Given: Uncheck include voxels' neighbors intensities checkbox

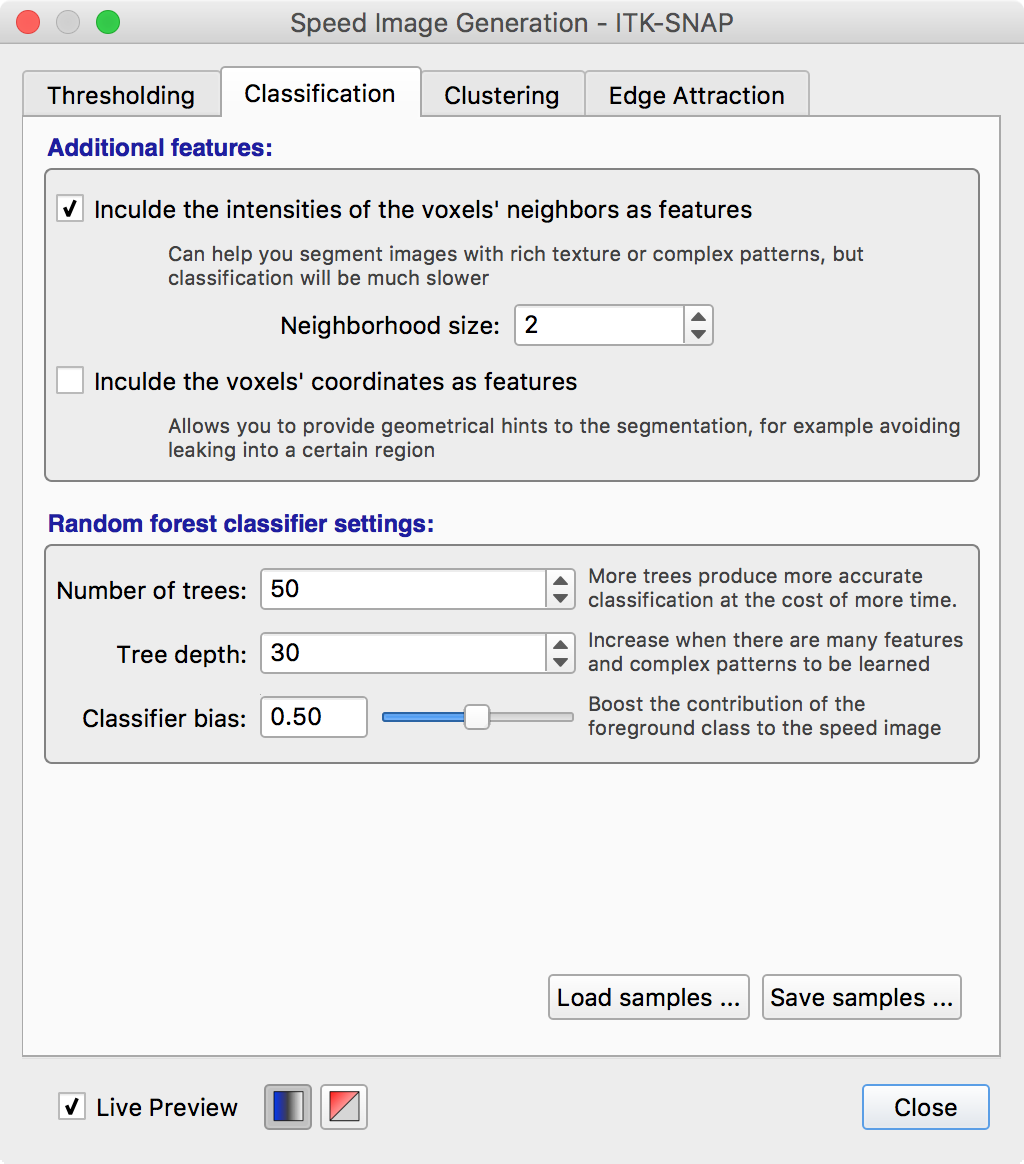Looking at the screenshot, I should (70, 209).
